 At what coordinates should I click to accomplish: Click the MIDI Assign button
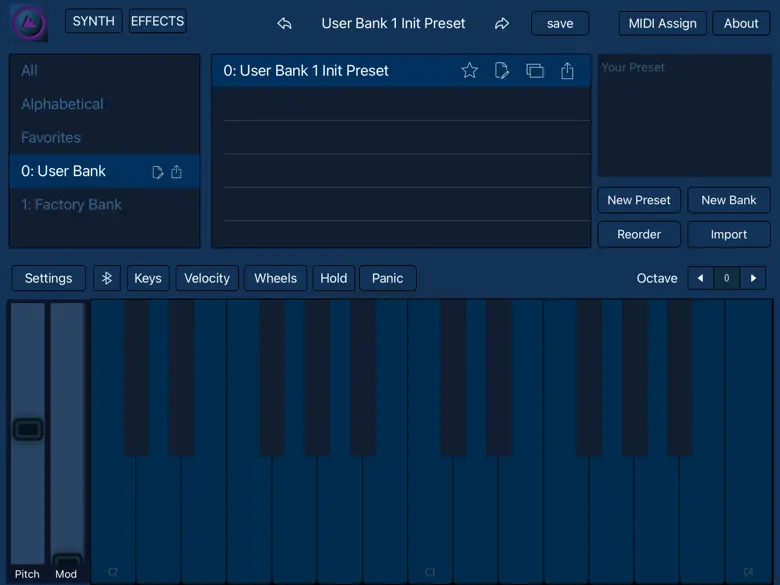pyautogui.click(x=662, y=23)
